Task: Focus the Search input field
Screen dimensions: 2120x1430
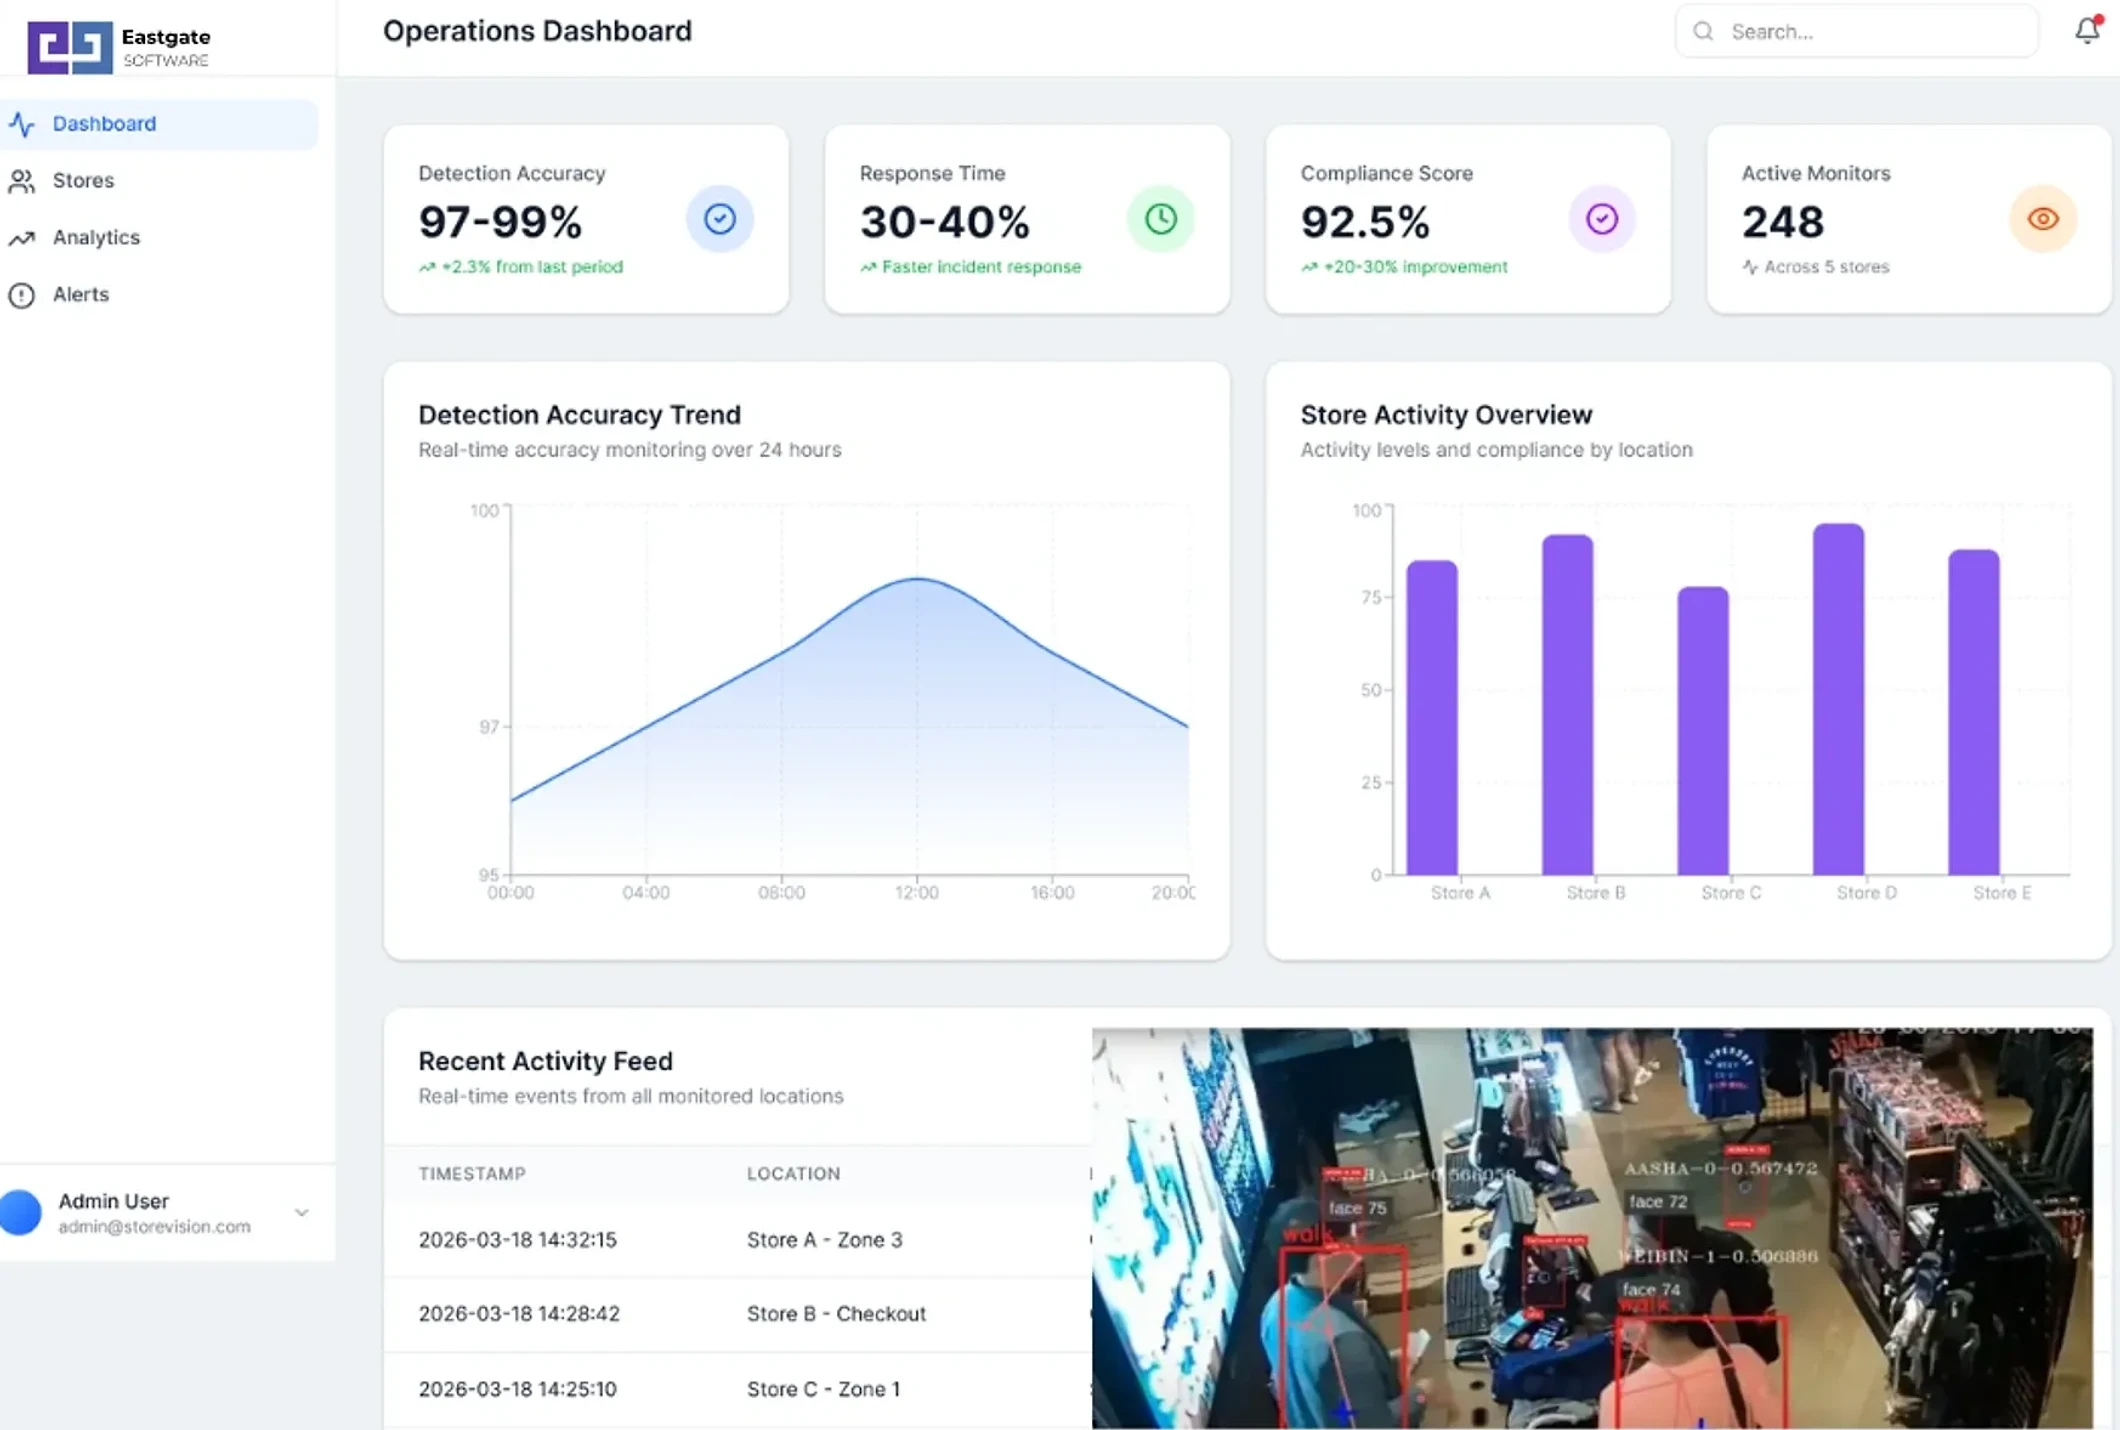Action: (1857, 32)
